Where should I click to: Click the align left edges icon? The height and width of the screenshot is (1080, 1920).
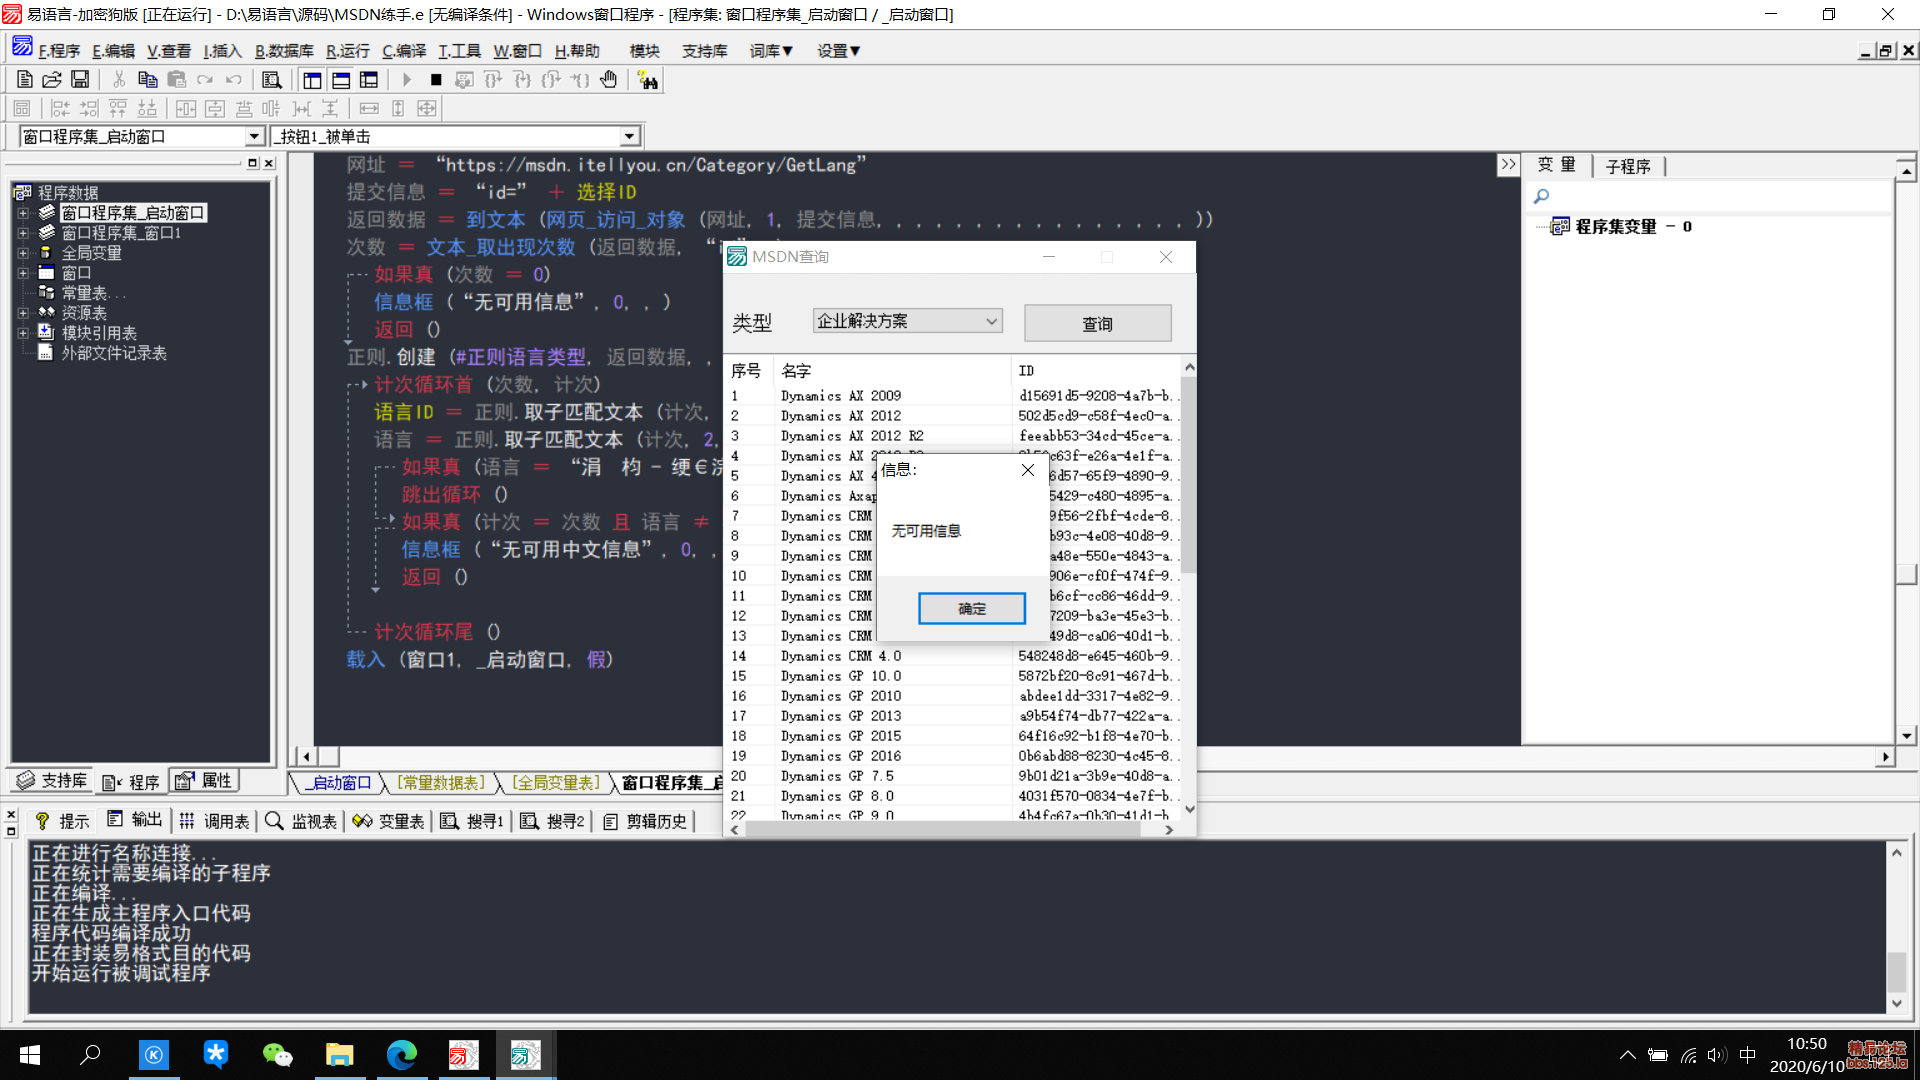(x=60, y=109)
